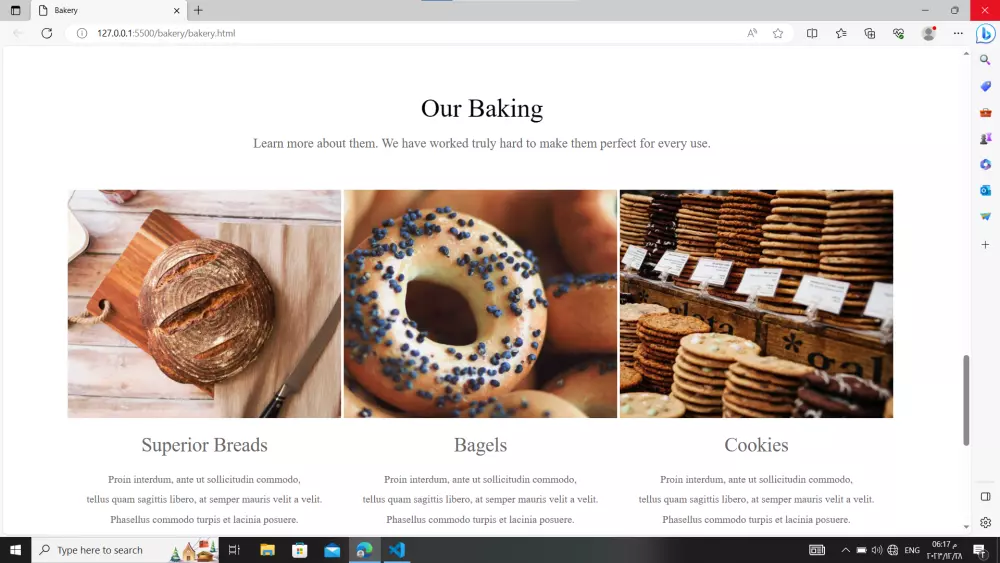The image size is (1000, 563).
Task: Open a new browser tab
Action: pos(198,10)
